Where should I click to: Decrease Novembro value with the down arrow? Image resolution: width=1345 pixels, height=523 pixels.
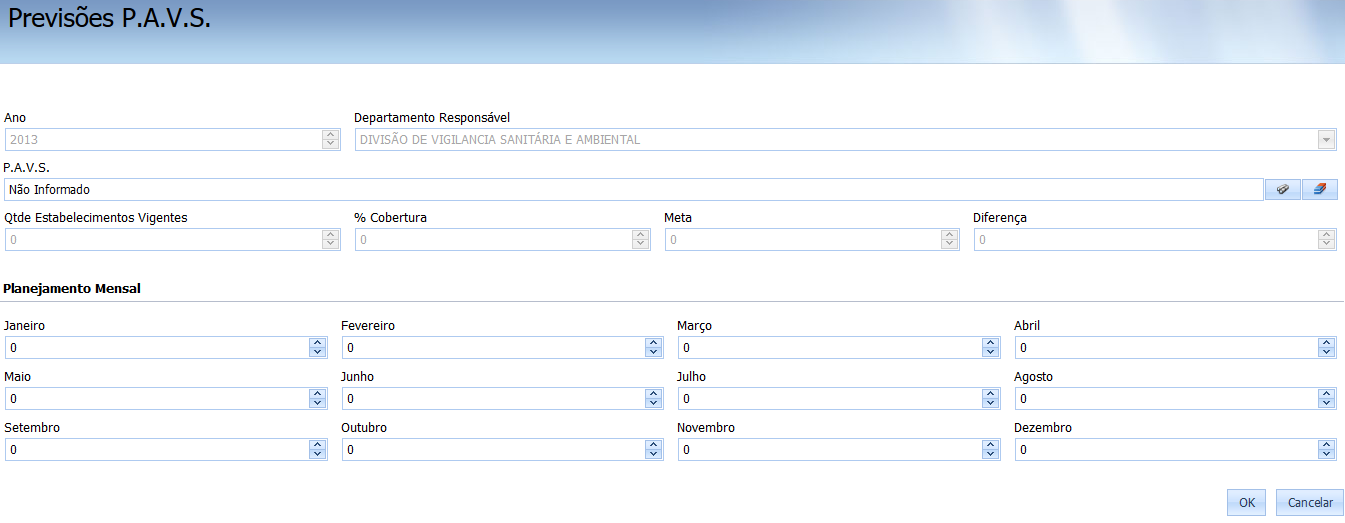click(991, 454)
